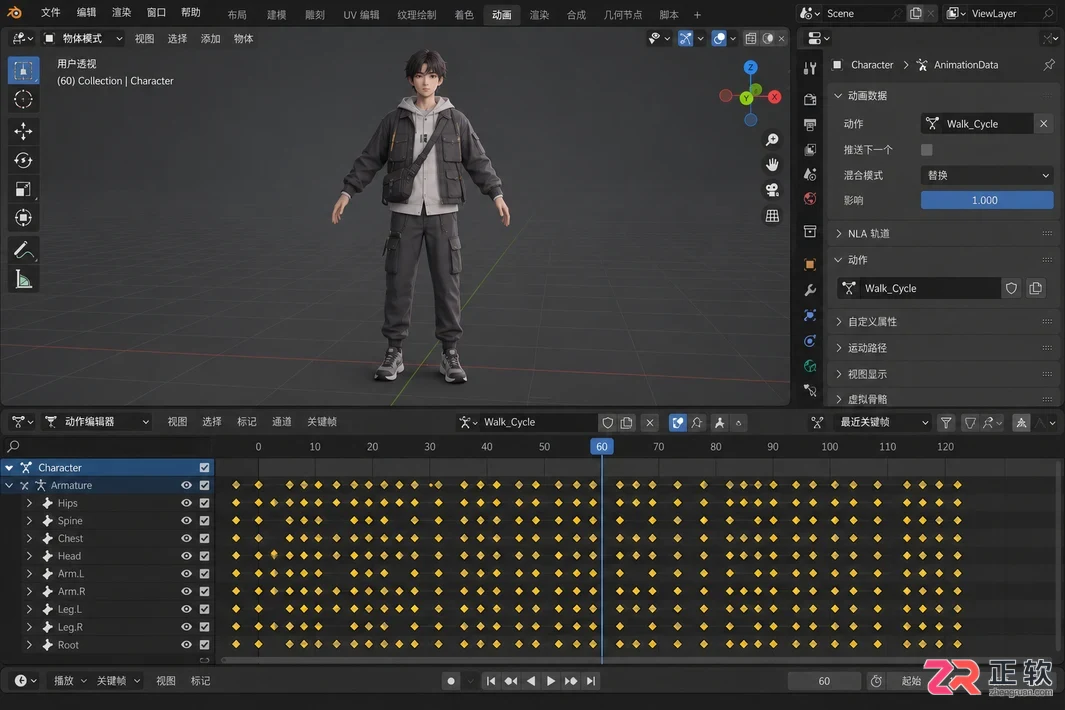Unlink Walk_Cycle action in animation data
The height and width of the screenshot is (710, 1065).
pyautogui.click(x=1044, y=124)
